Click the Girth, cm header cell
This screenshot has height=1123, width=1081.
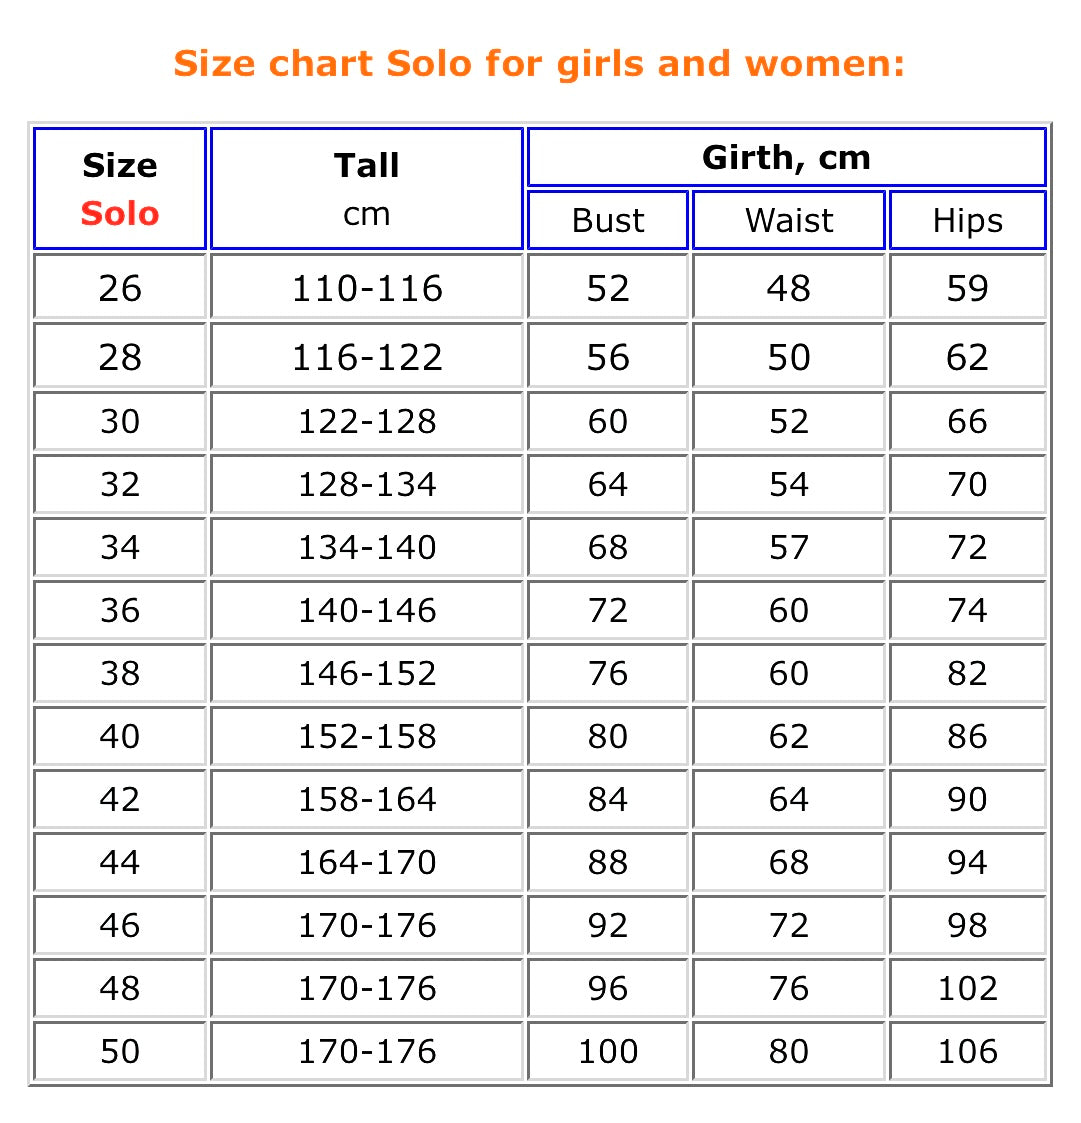tap(786, 158)
